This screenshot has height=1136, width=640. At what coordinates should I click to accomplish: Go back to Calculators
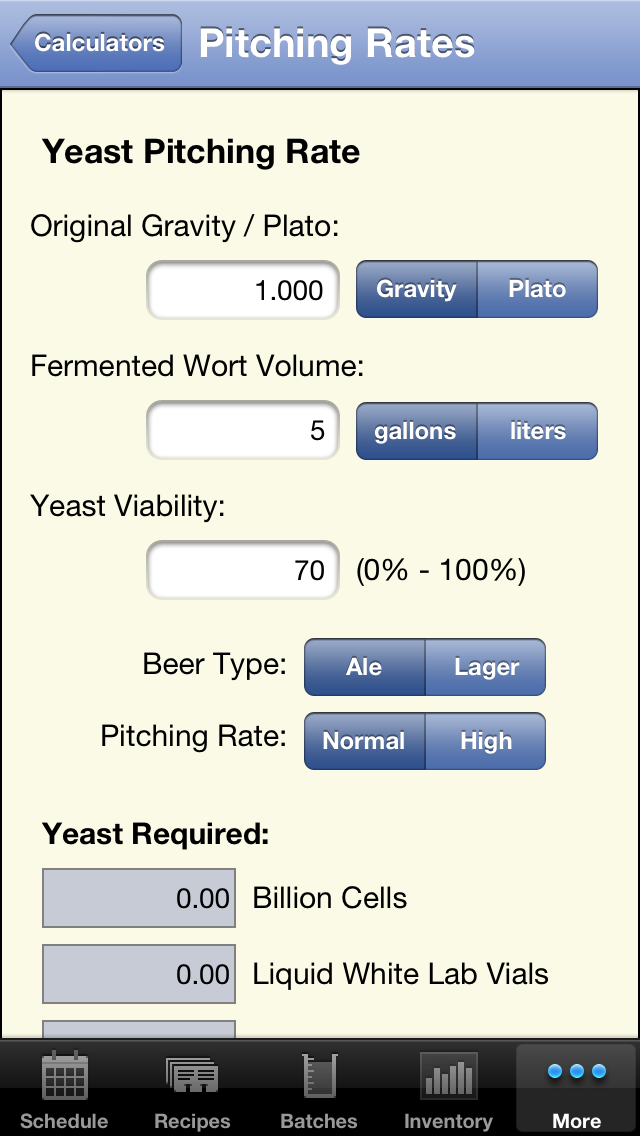(97, 43)
